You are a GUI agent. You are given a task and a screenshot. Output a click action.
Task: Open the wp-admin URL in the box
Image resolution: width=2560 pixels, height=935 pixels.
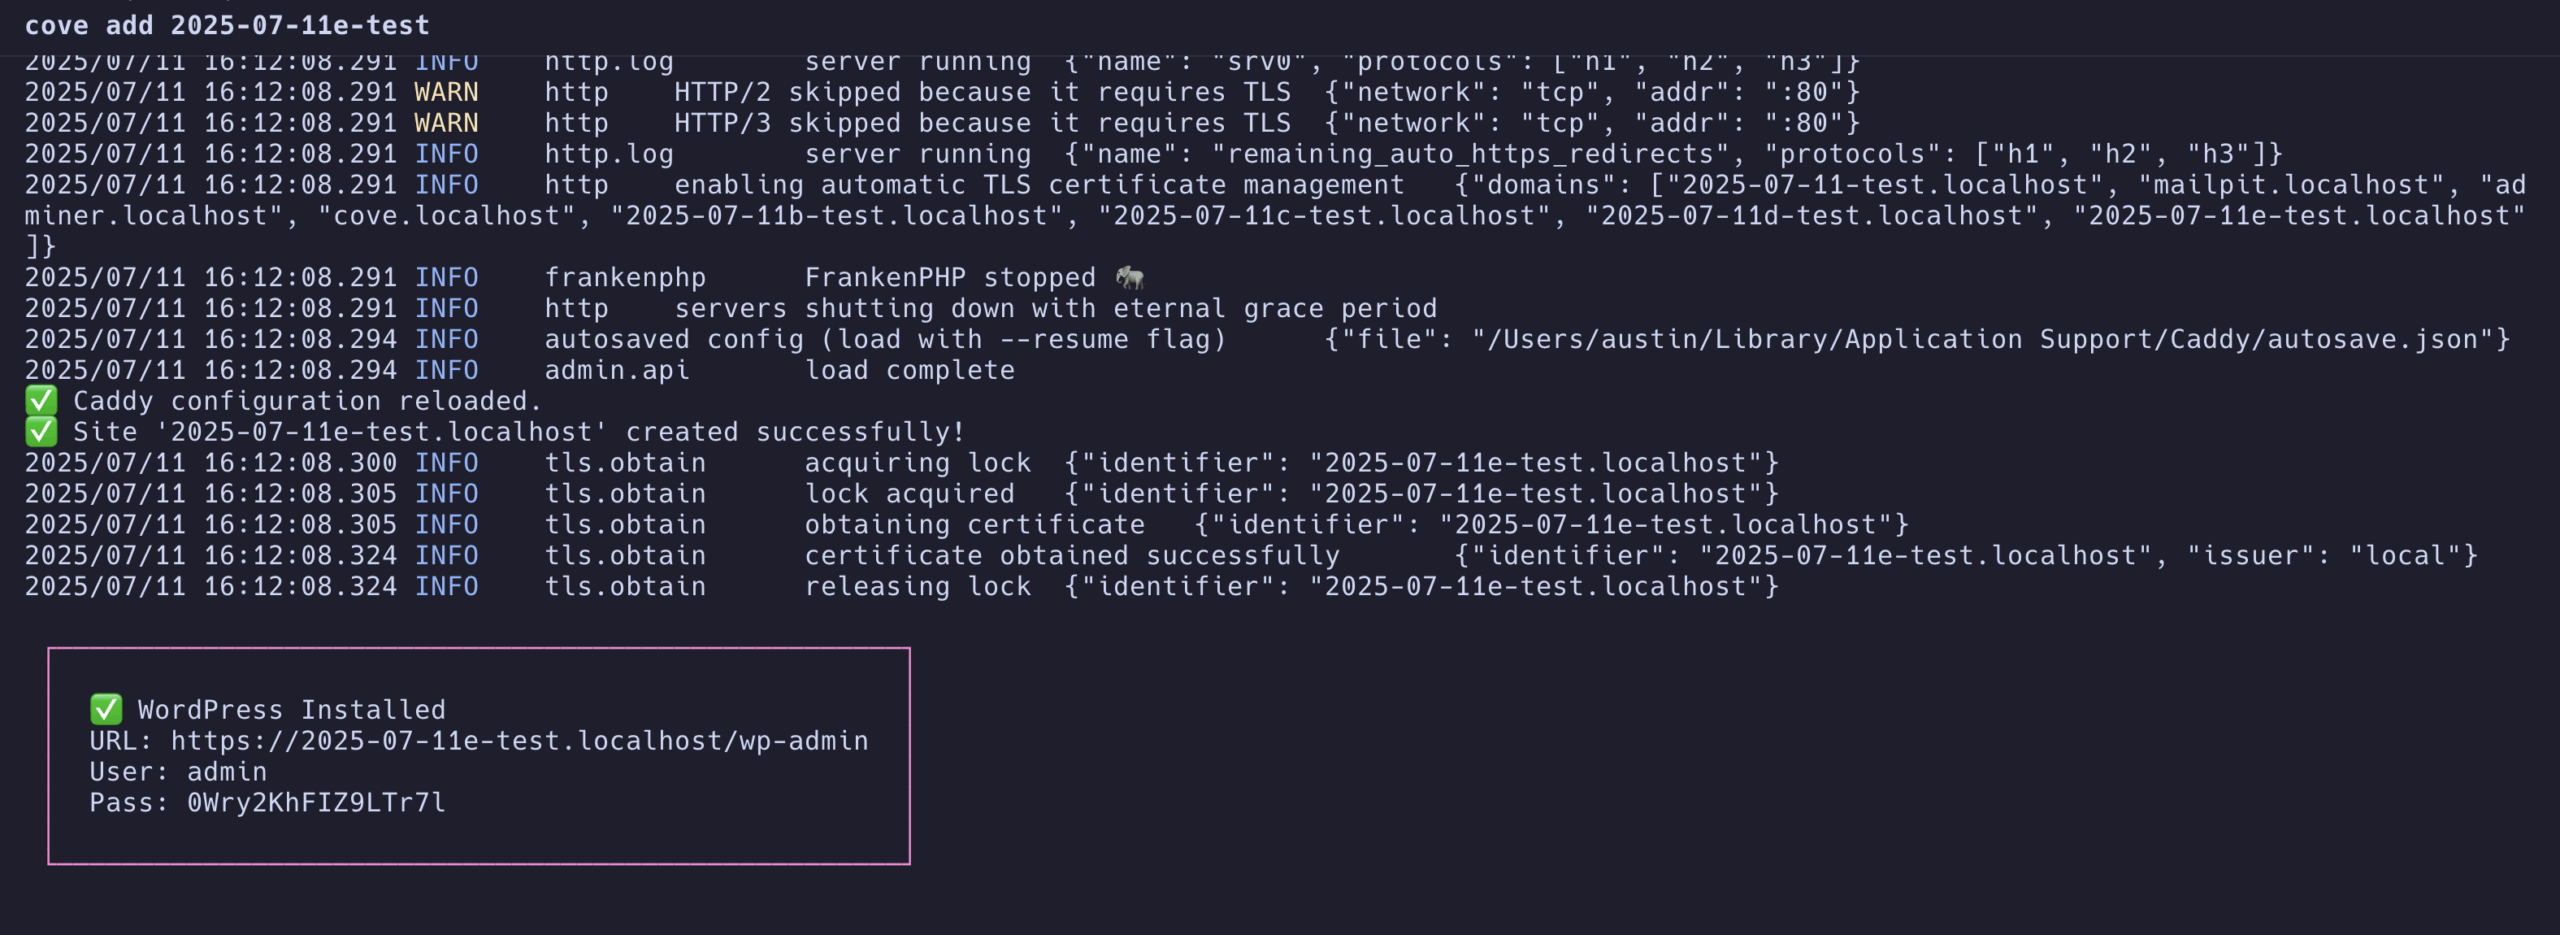pos(519,741)
